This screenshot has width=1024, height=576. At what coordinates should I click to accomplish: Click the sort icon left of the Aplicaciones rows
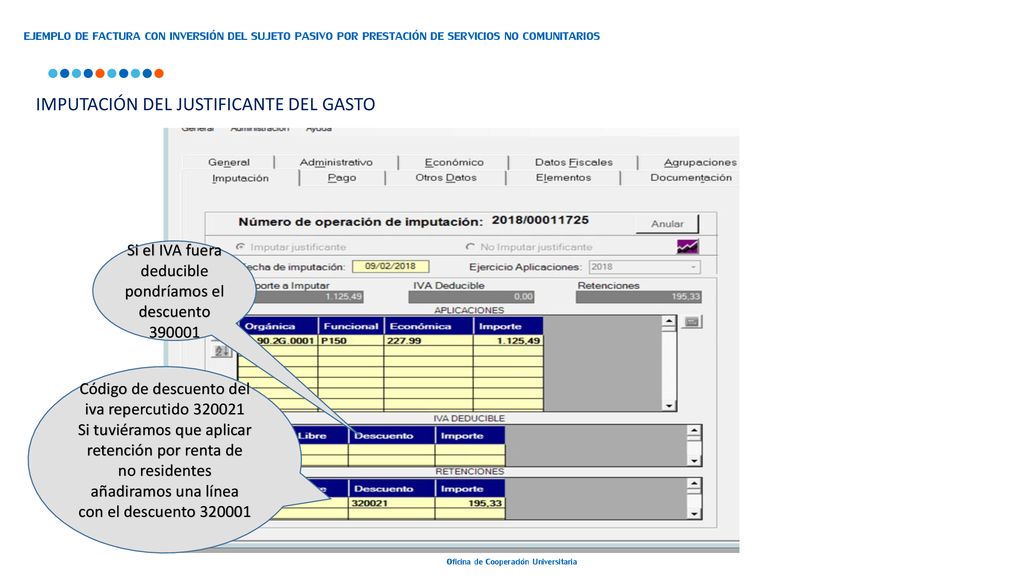221,351
